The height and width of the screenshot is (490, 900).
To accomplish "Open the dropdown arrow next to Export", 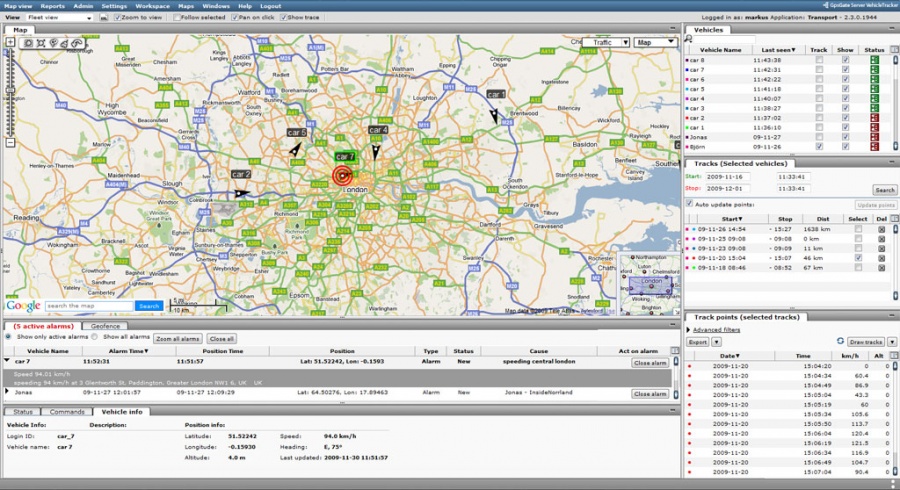I will coord(716,342).
